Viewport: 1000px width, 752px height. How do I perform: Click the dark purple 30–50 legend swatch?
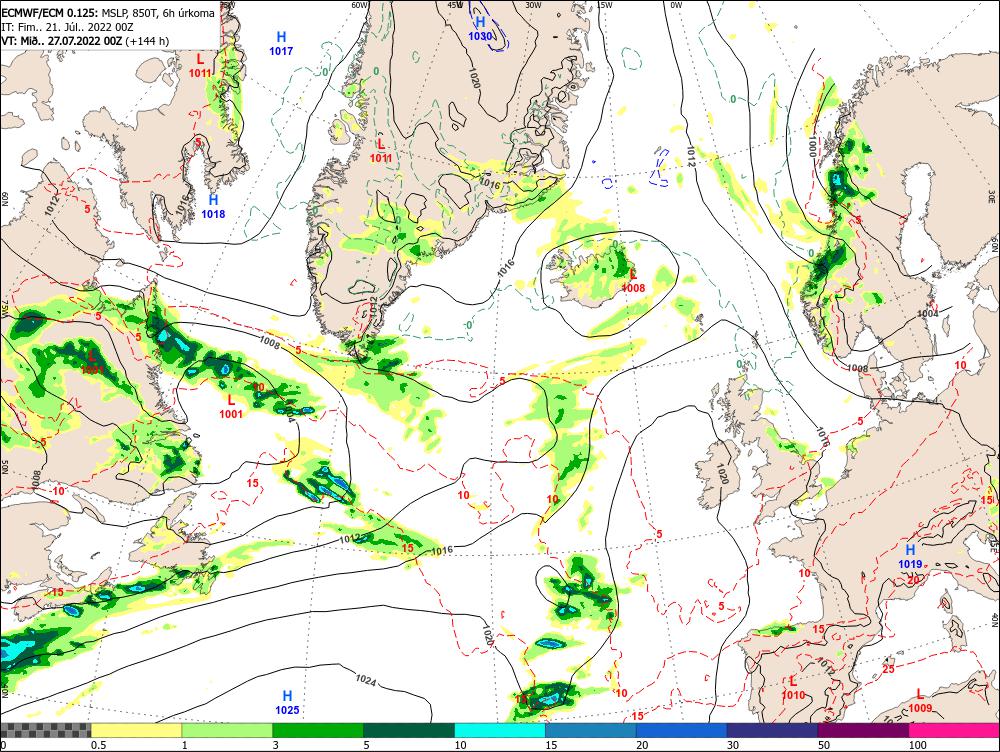tap(772, 730)
